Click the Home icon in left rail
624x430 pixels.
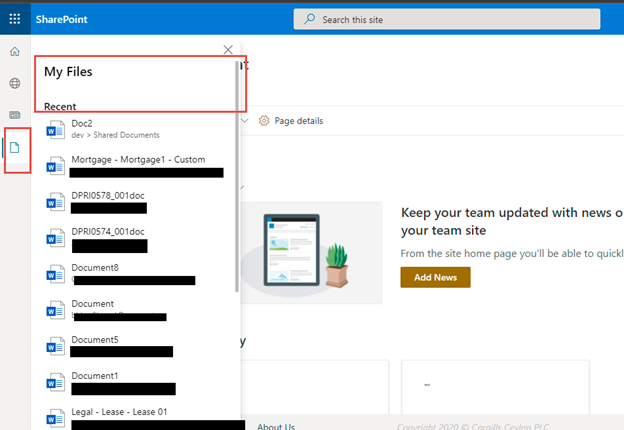[15, 52]
